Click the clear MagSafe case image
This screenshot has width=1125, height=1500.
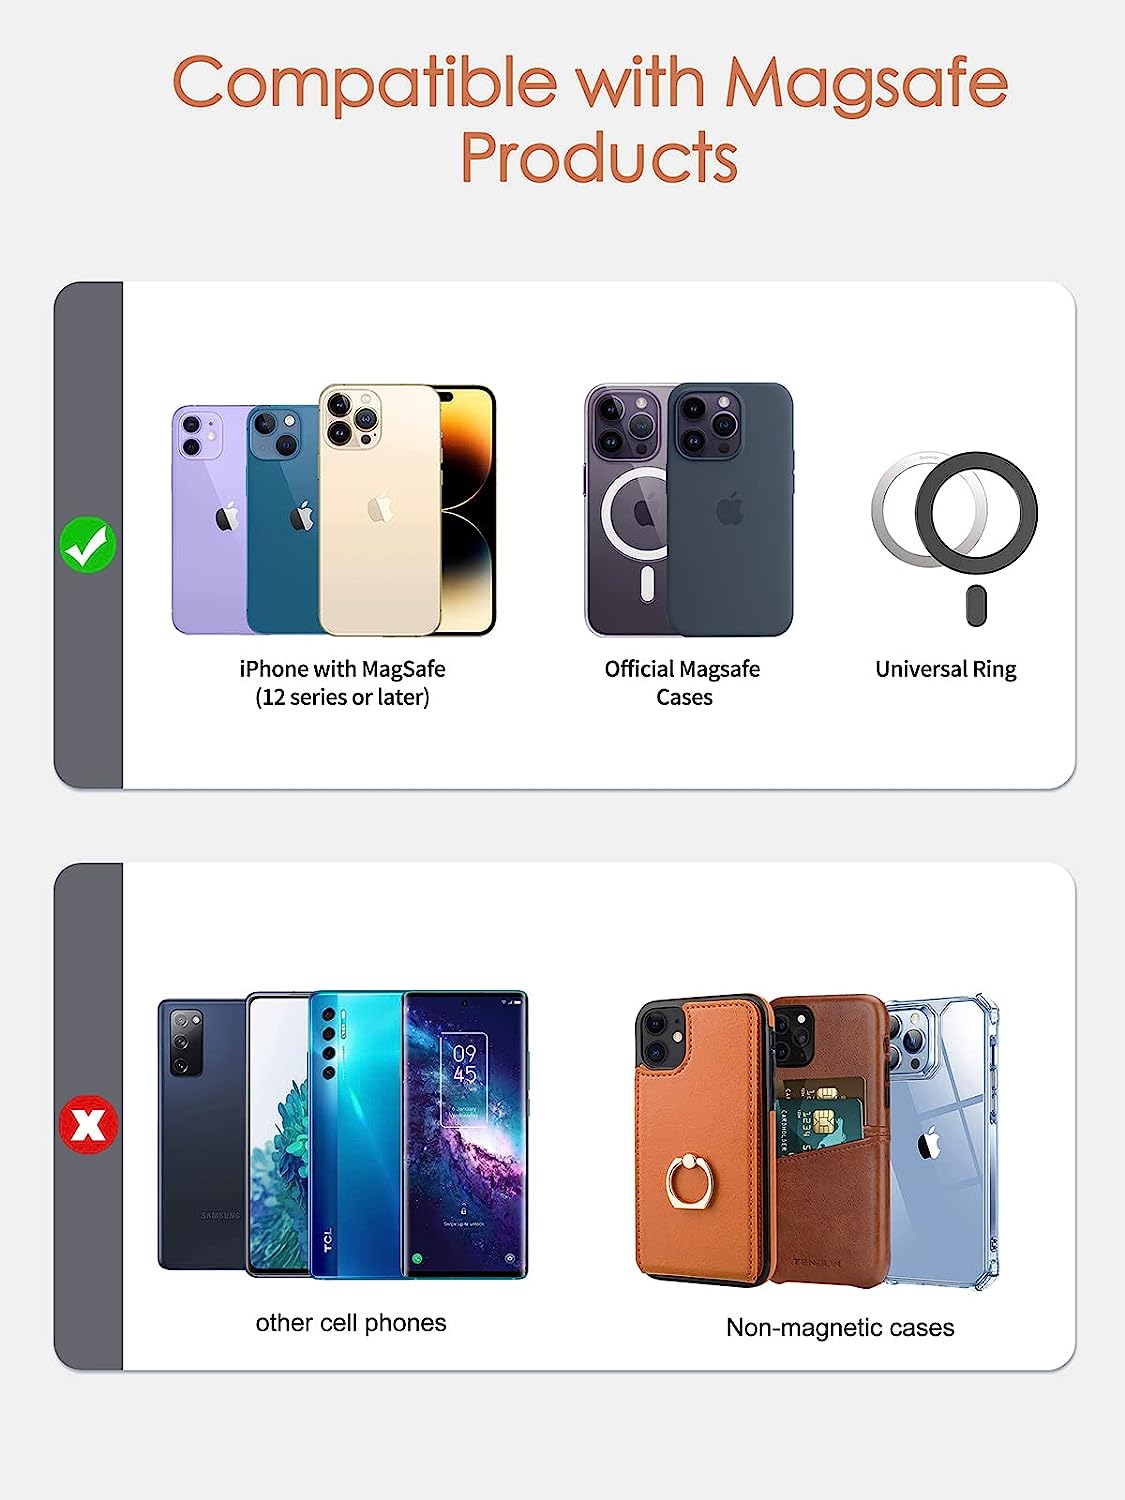[627, 509]
